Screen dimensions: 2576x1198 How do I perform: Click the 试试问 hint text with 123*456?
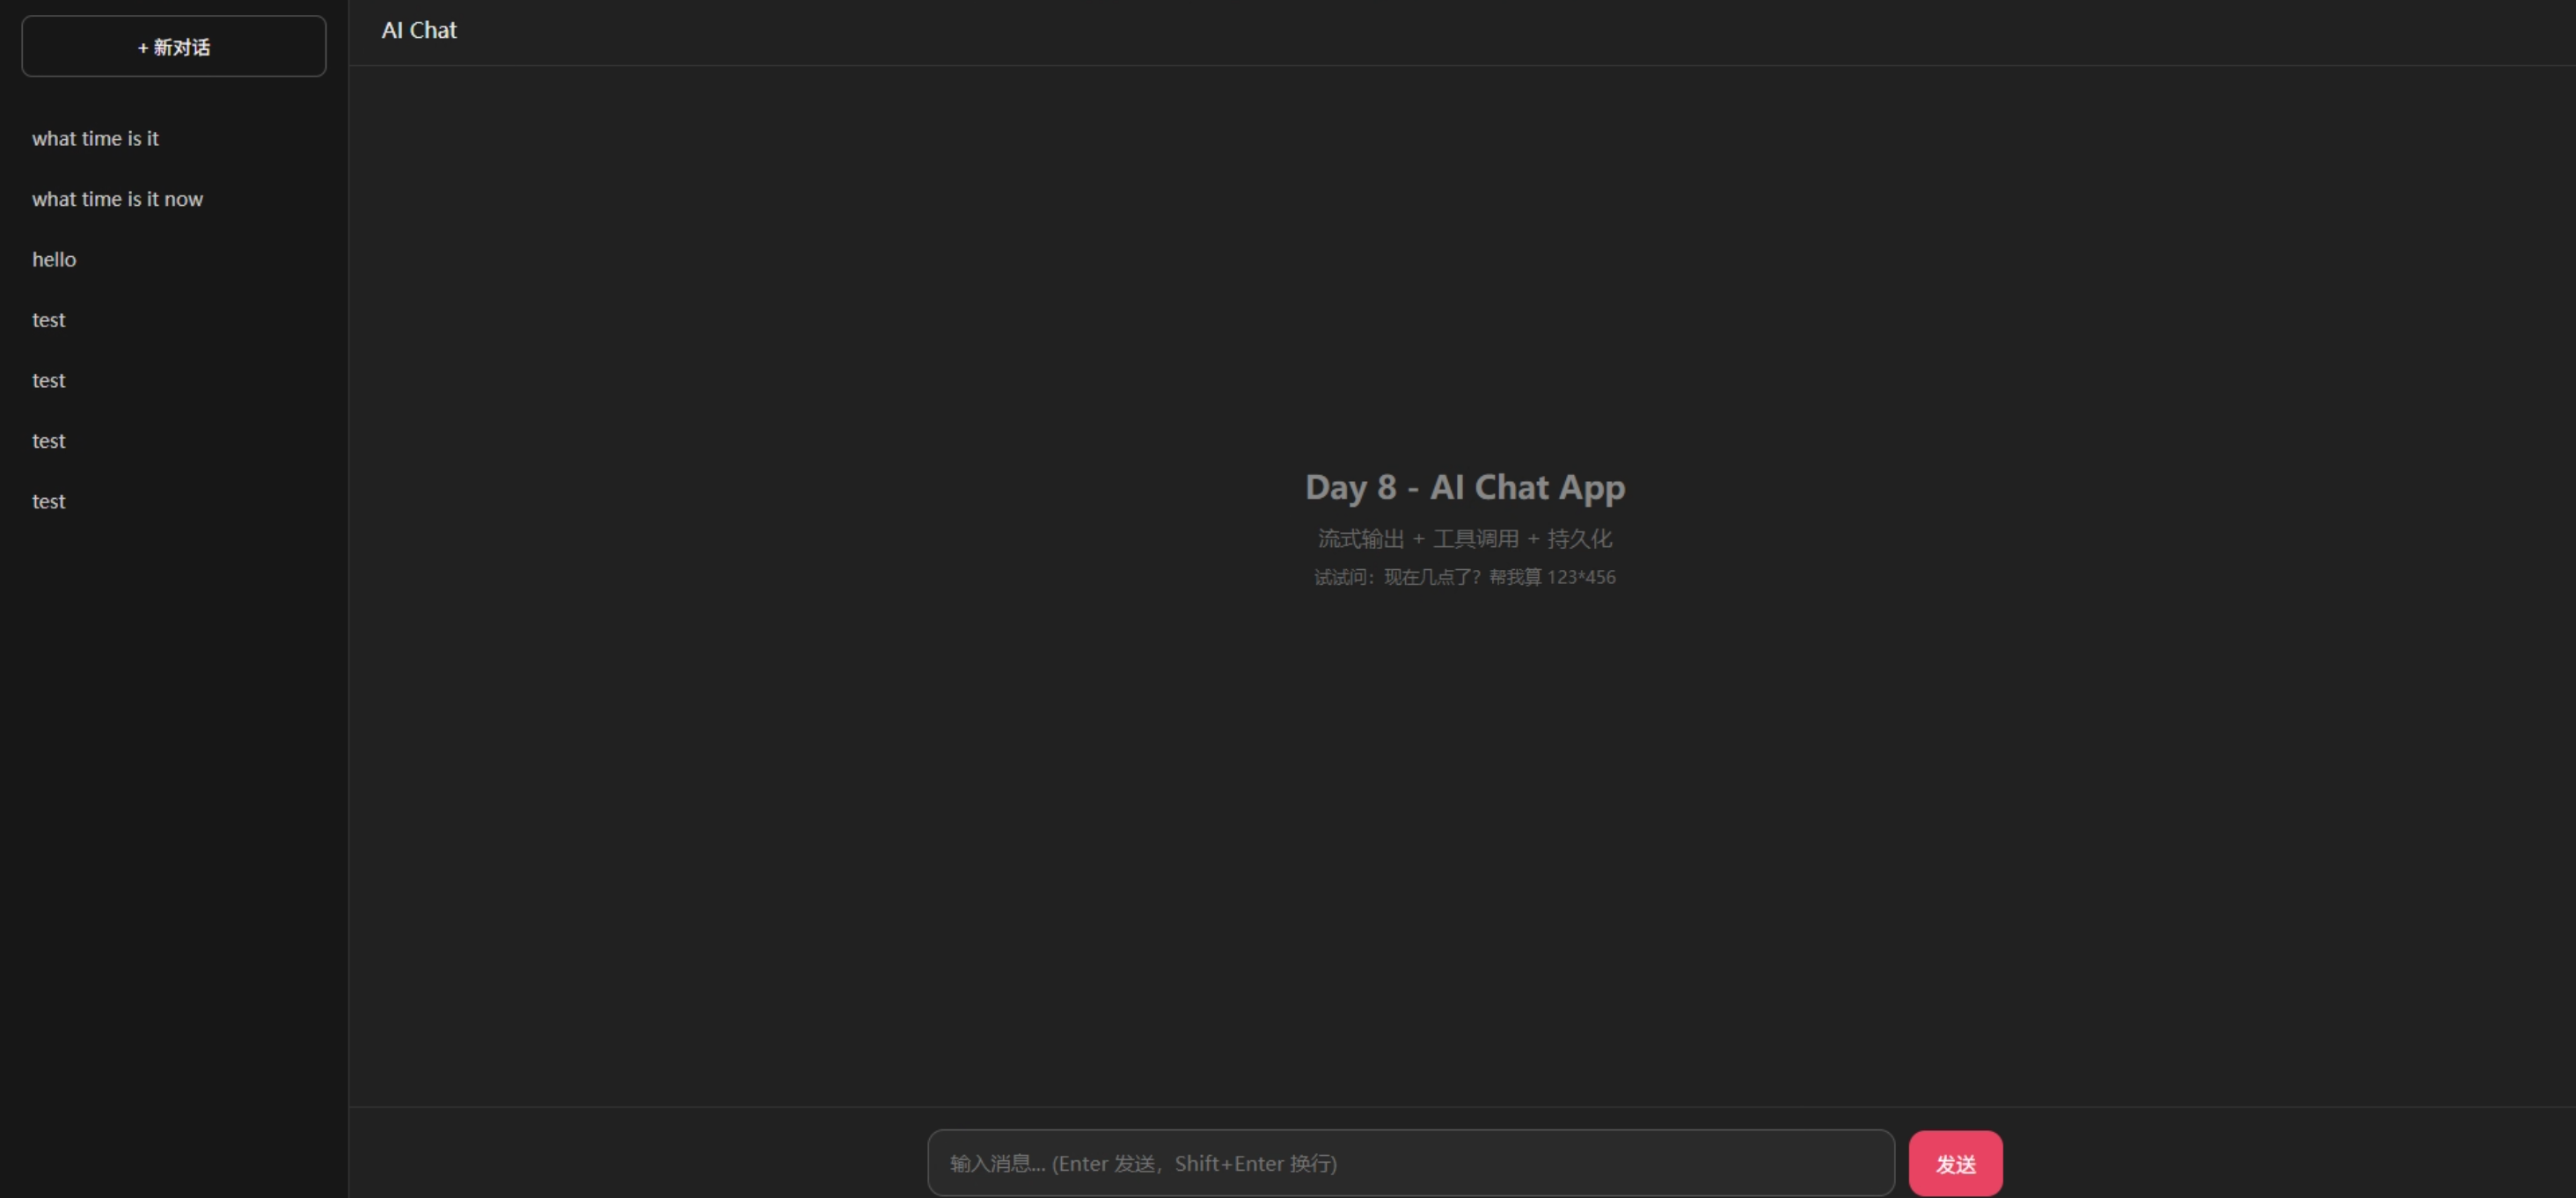[x=1465, y=577]
